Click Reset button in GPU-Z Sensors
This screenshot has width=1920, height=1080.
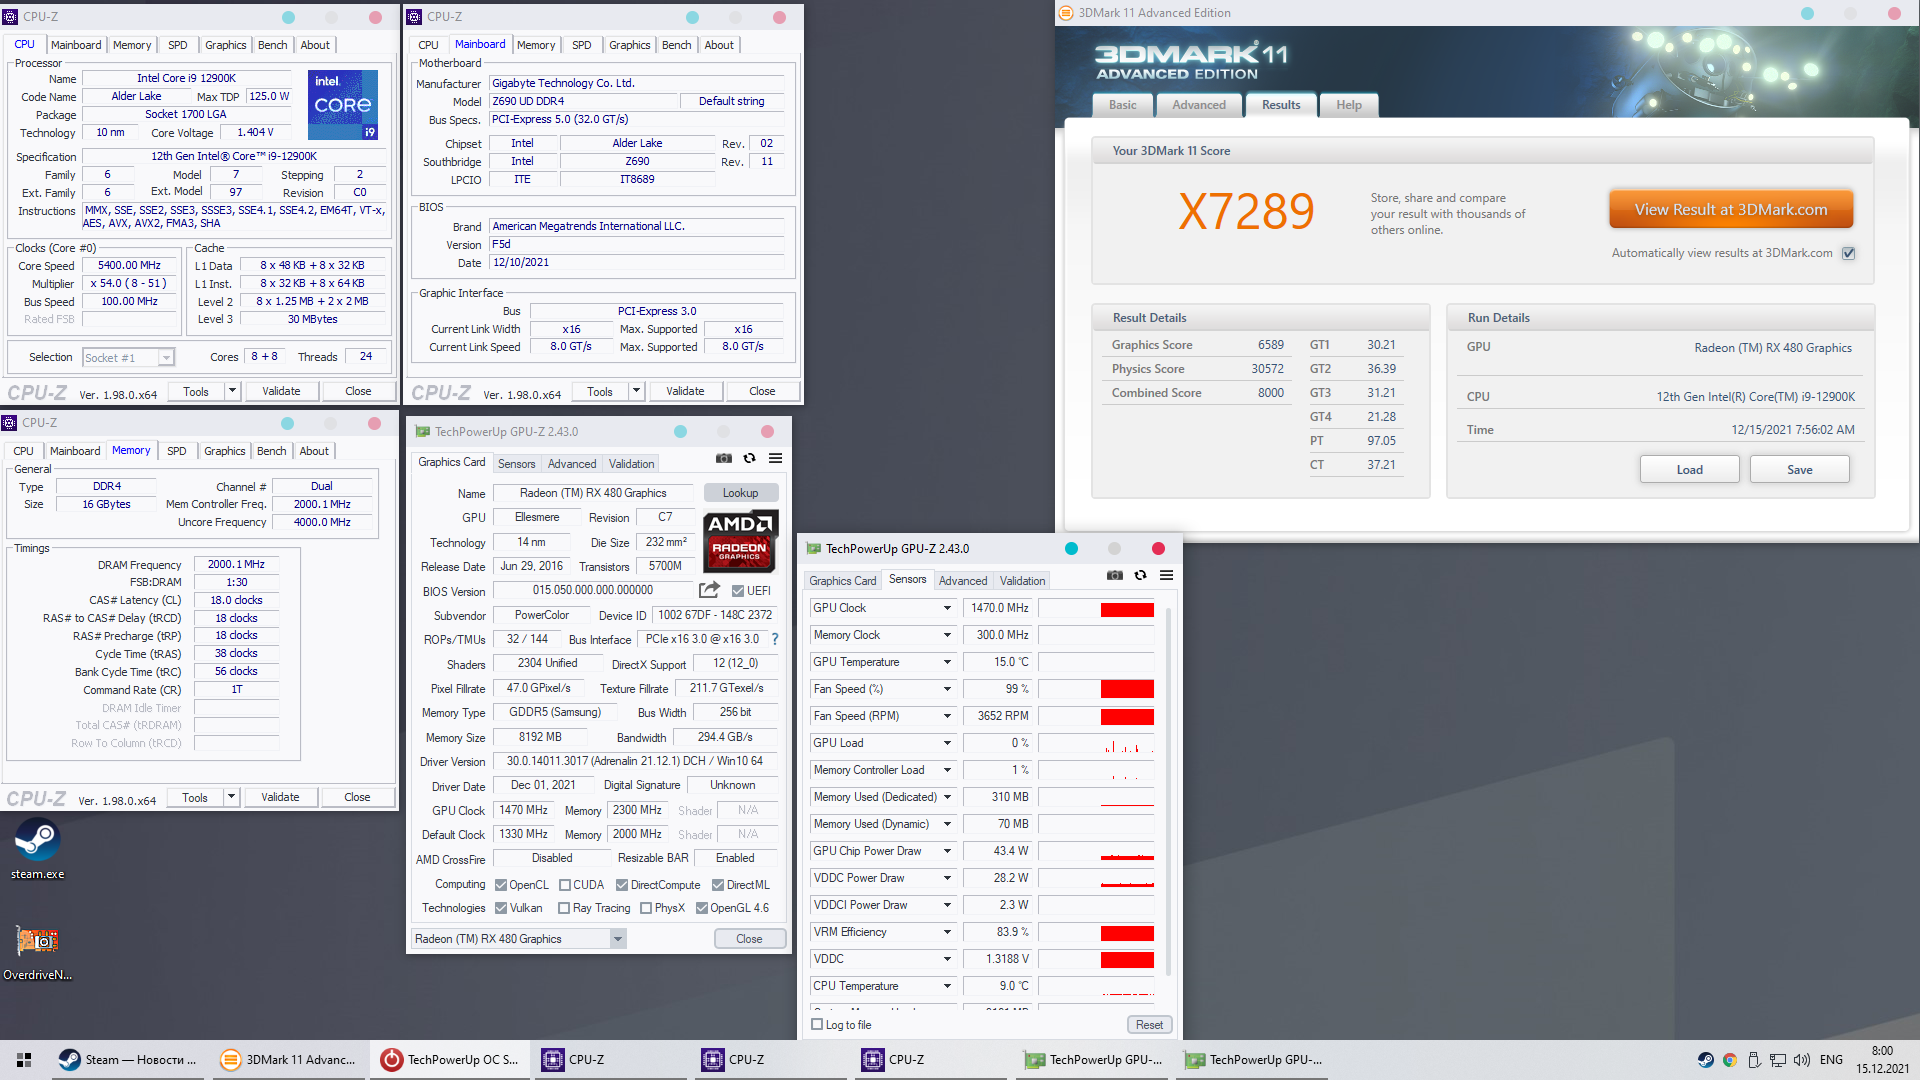coord(1149,1025)
